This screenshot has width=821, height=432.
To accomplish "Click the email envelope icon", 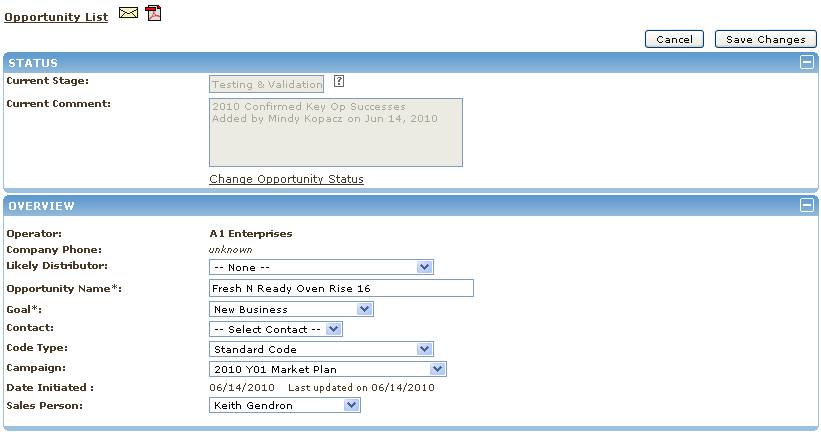I will coord(128,13).
